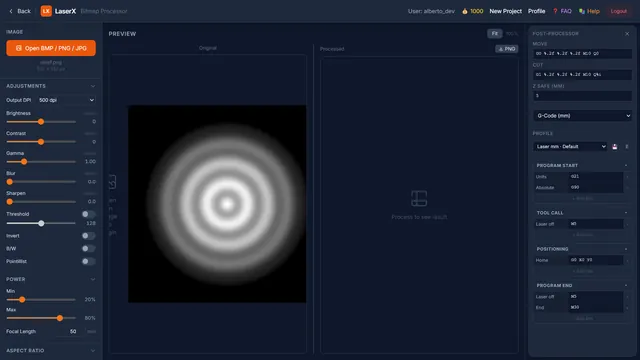Edit the Units G21 code field
Viewport: 640px width, 360px height.
(x=596, y=176)
